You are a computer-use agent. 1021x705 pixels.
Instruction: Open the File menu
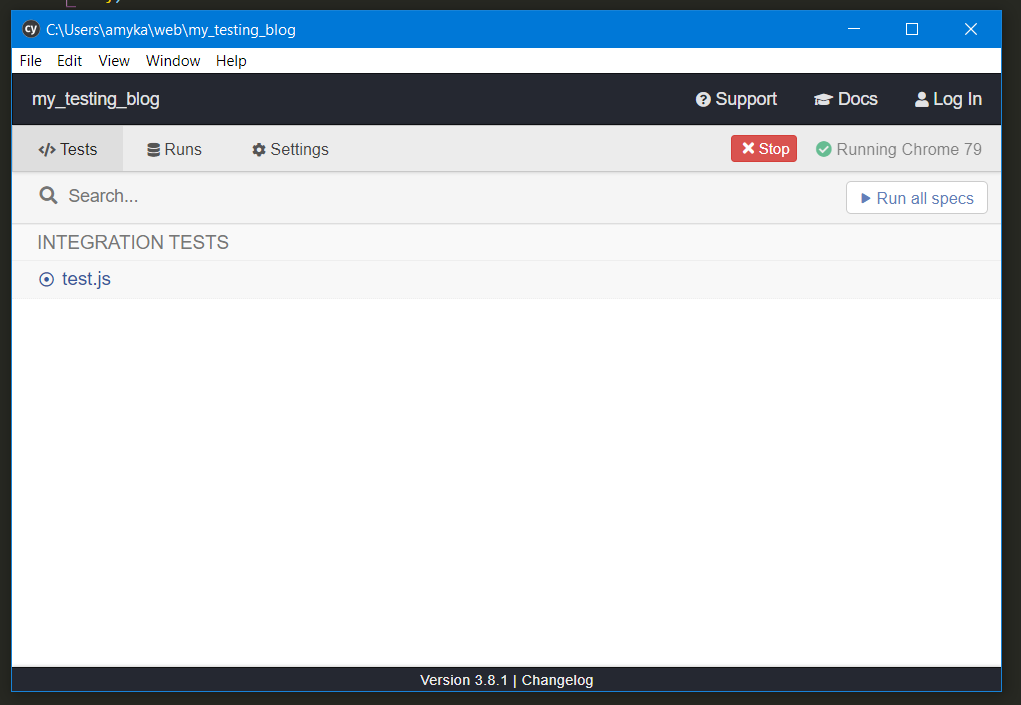point(31,61)
